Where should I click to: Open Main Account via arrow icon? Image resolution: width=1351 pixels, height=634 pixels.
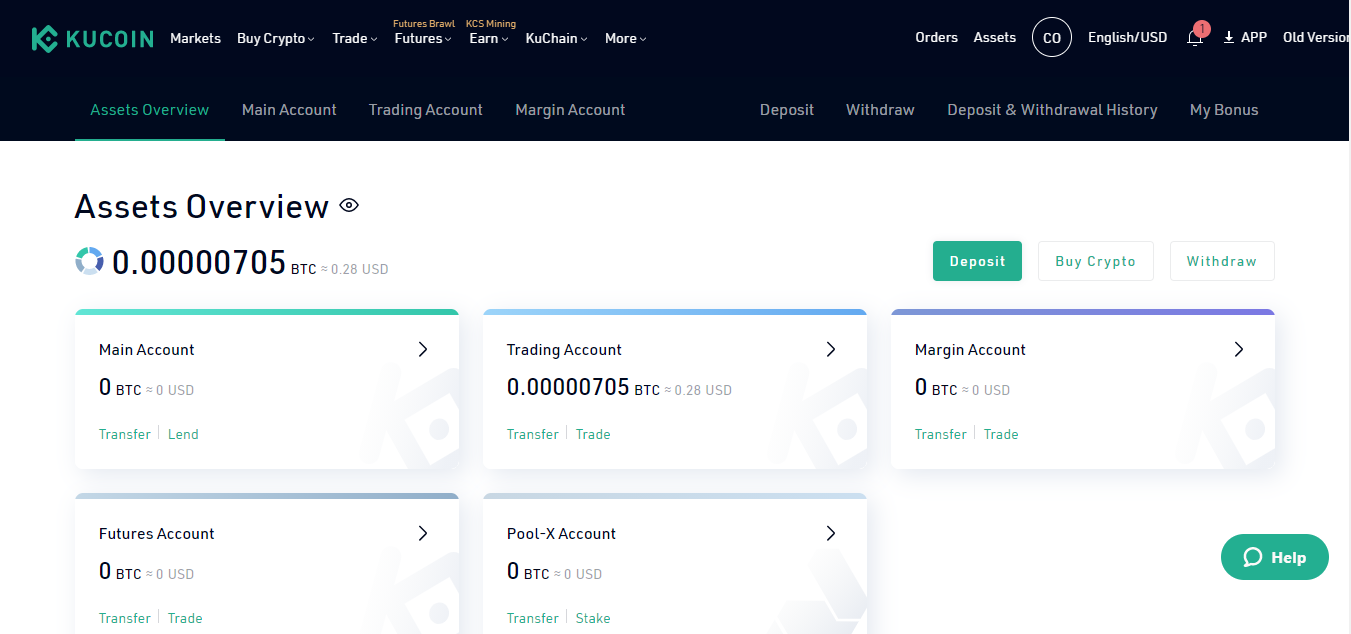click(x=423, y=349)
